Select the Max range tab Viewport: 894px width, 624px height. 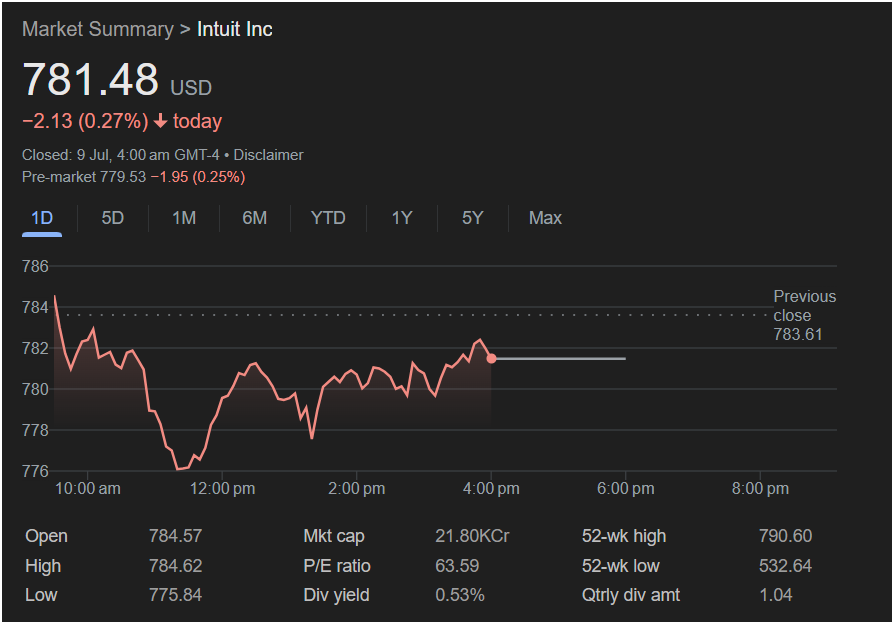(545, 218)
